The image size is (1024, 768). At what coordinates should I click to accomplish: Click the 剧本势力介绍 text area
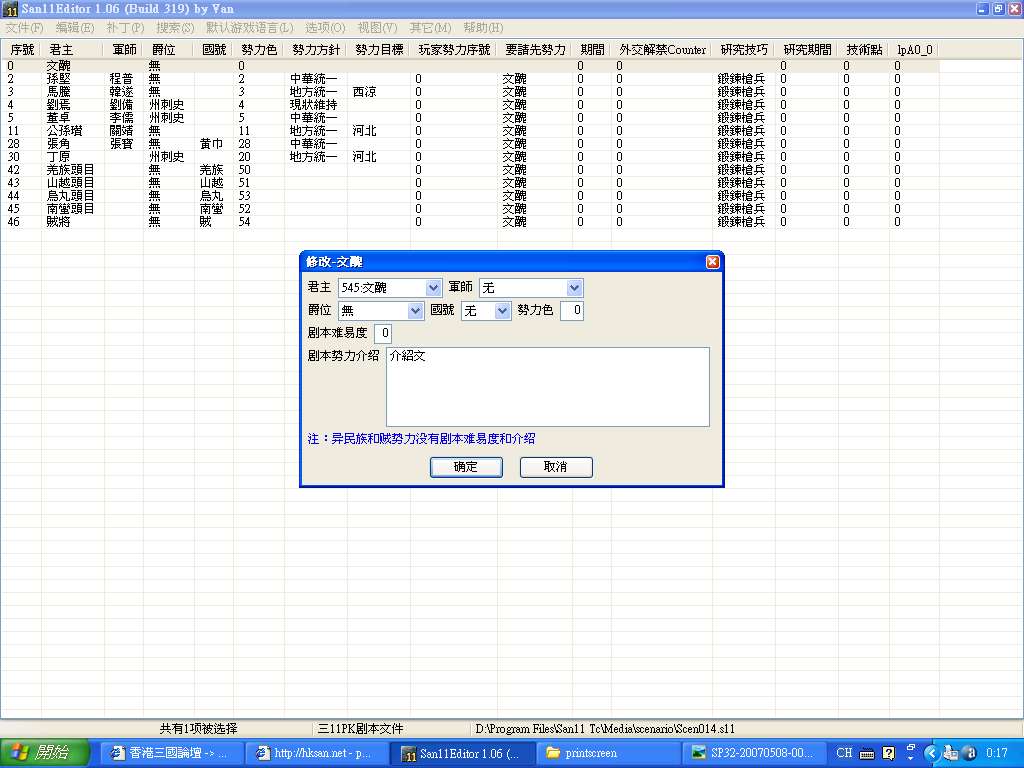click(548, 387)
